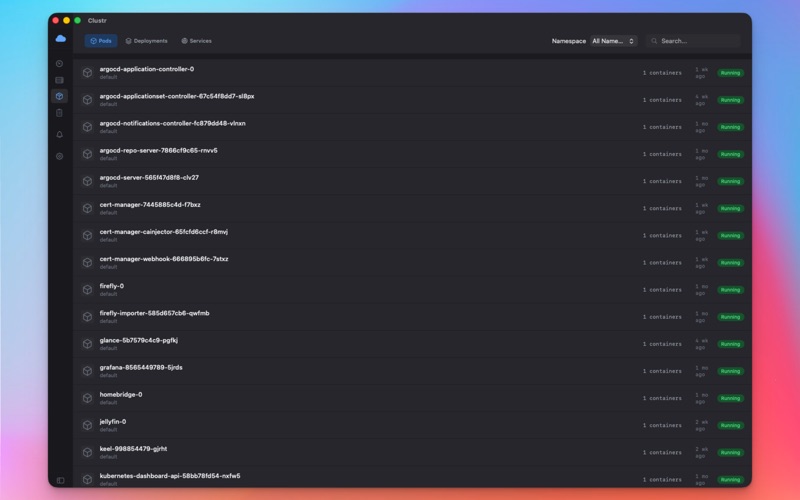This screenshot has height=500, width=800.
Task: Click cube icon of cert-manager-cainjector pod
Action: [87, 235]
